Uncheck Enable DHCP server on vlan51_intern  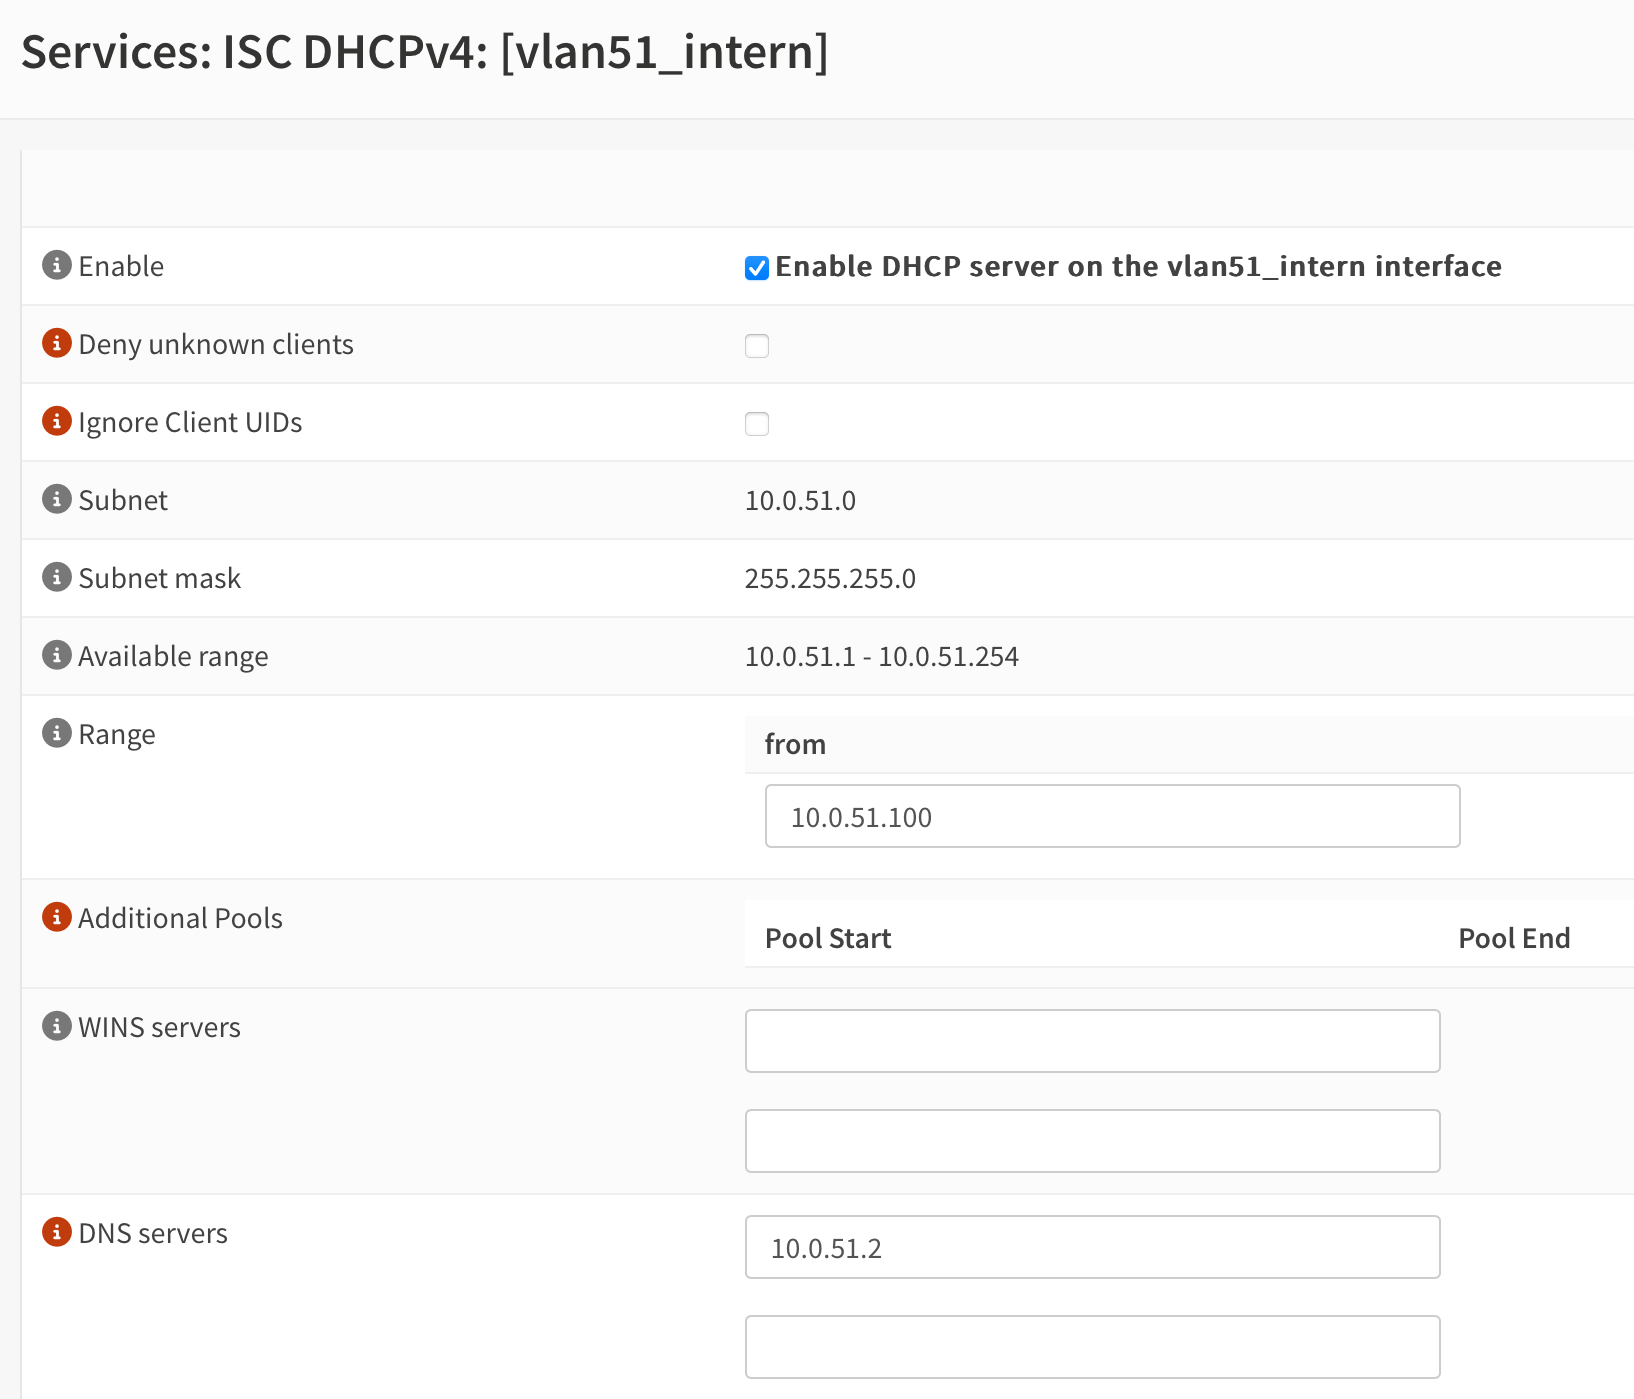point(756,267)
